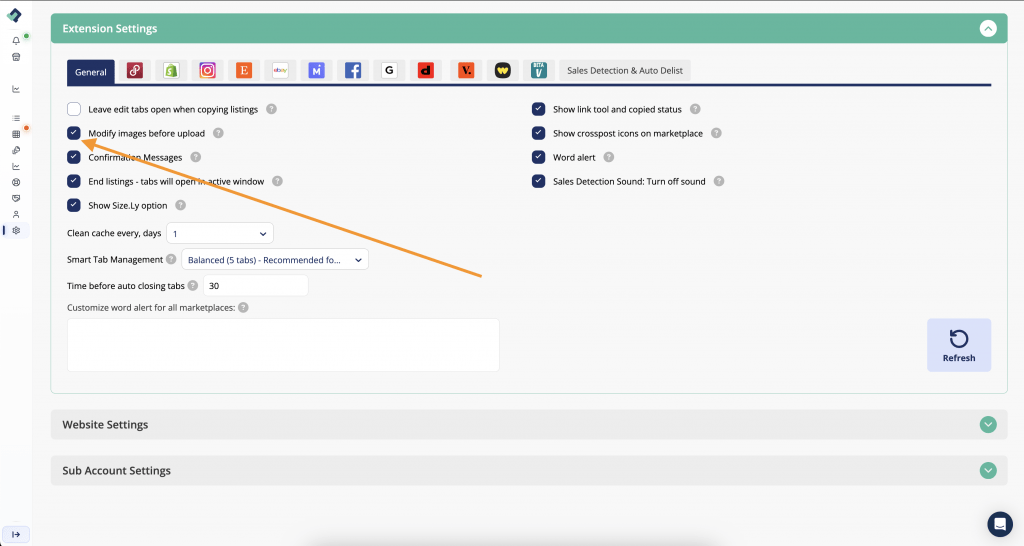Click the Extension Settings header text
Screen dimensions: 1024x546
[110, 29]
